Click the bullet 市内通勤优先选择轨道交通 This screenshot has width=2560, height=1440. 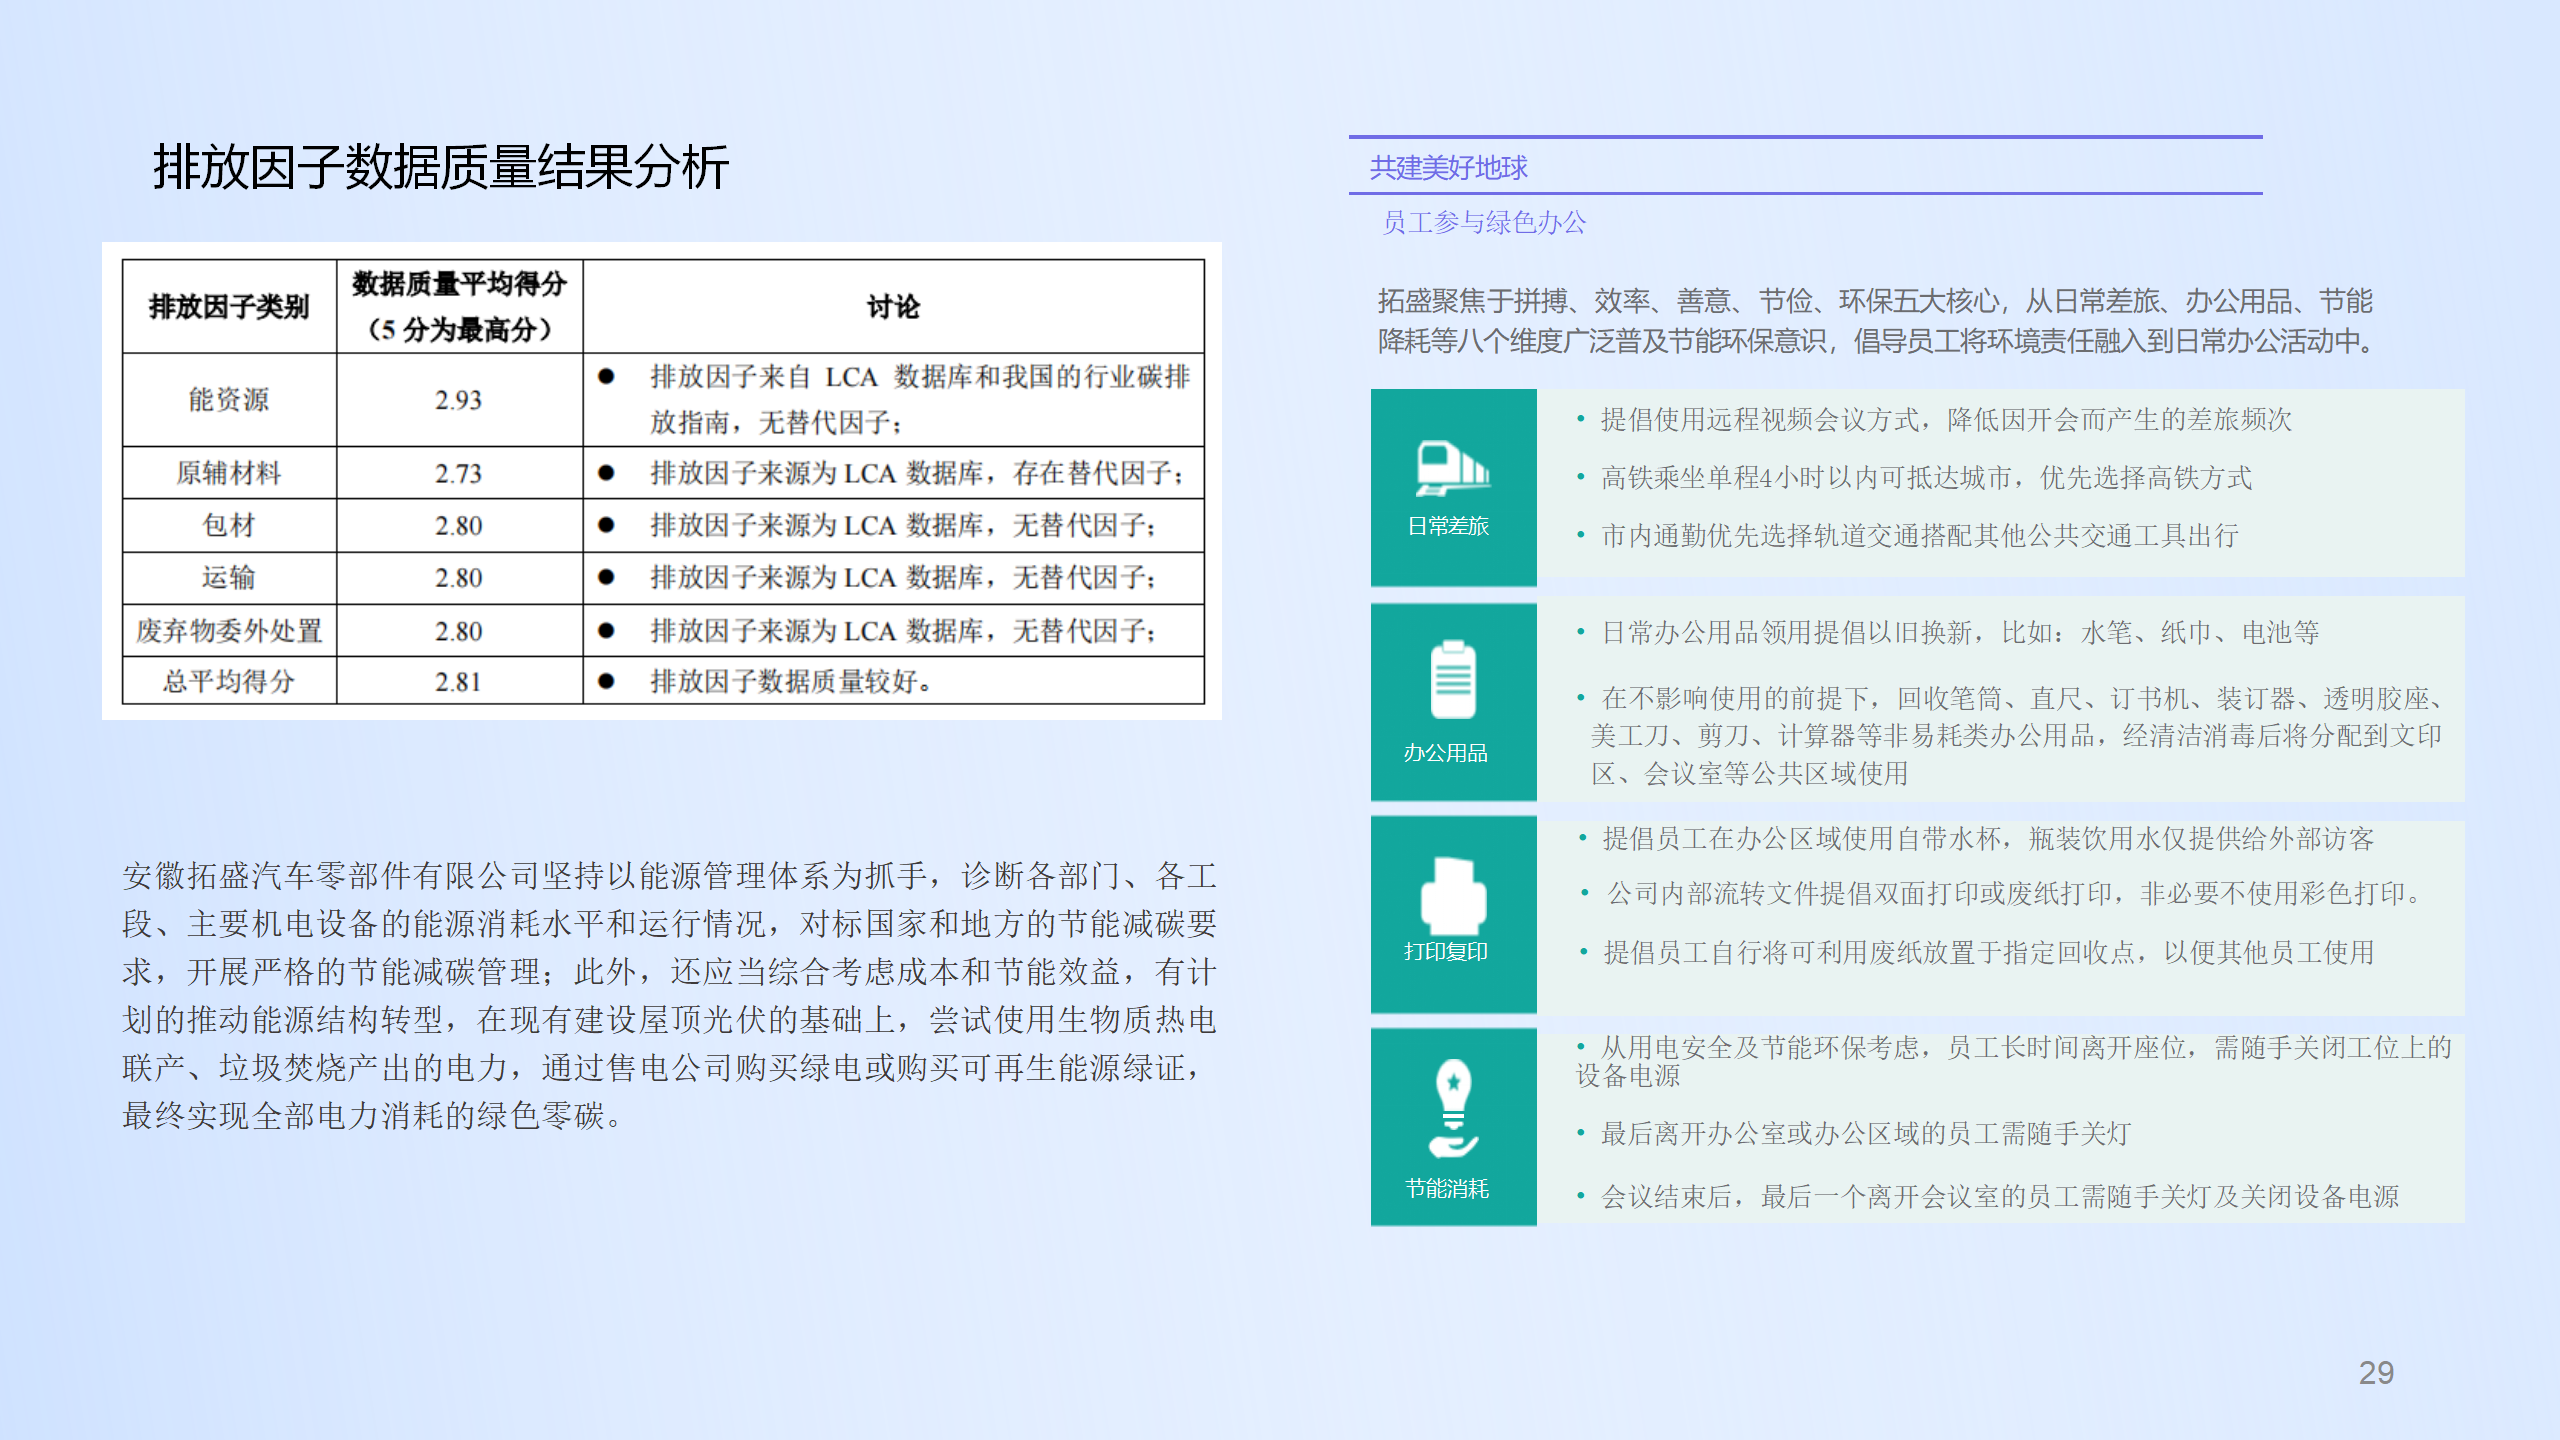click(1919, 536)
